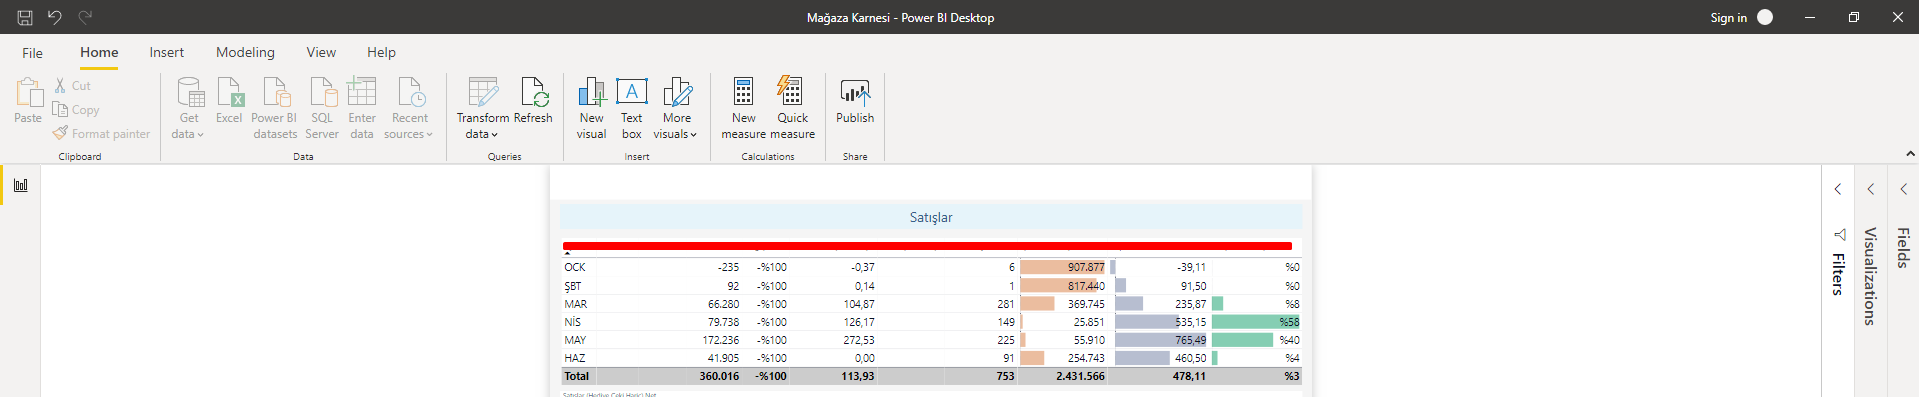
Task: Click the MAR row label
Action: point(576,304)
